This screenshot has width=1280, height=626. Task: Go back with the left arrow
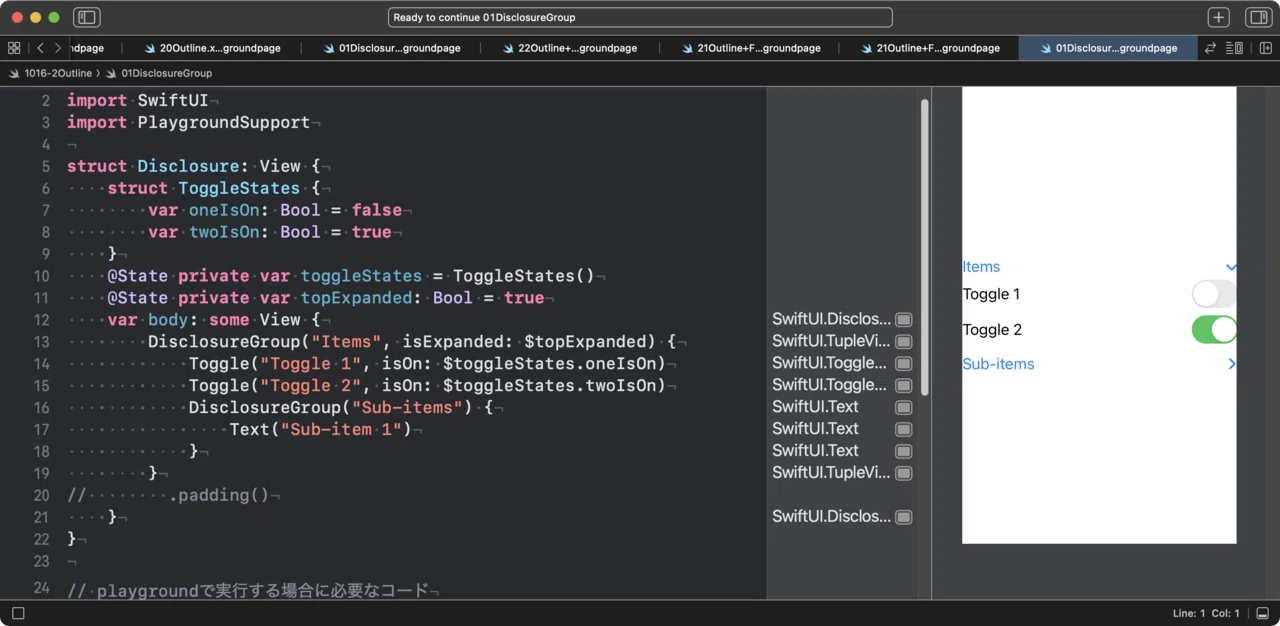(x=40, y=48)
